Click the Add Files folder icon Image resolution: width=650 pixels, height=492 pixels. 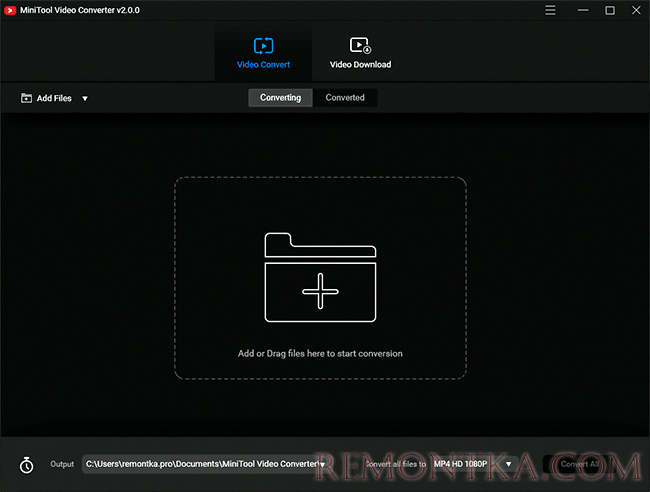tap(26, 99)
